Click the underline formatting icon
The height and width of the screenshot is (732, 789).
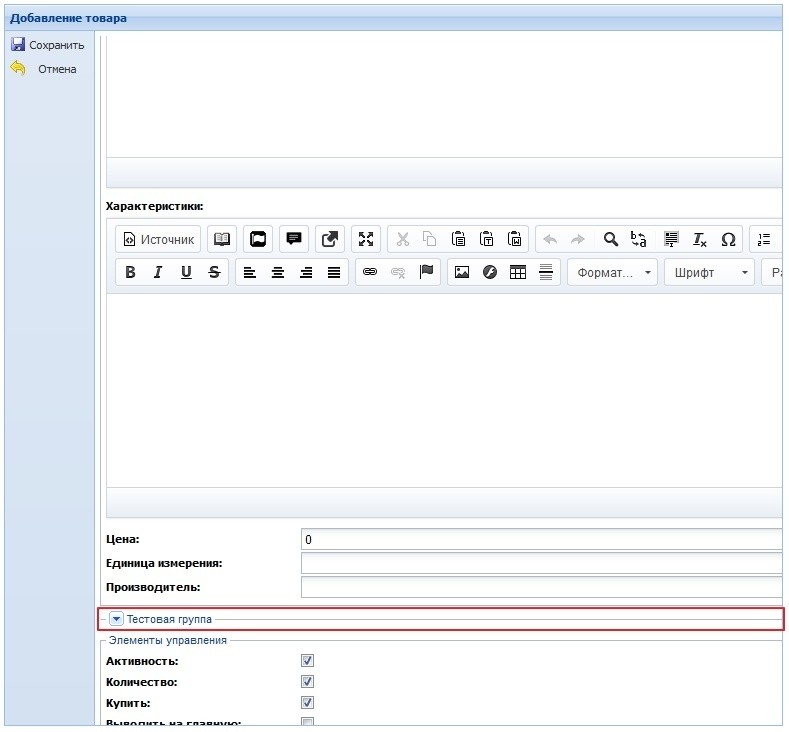(186, 272)
